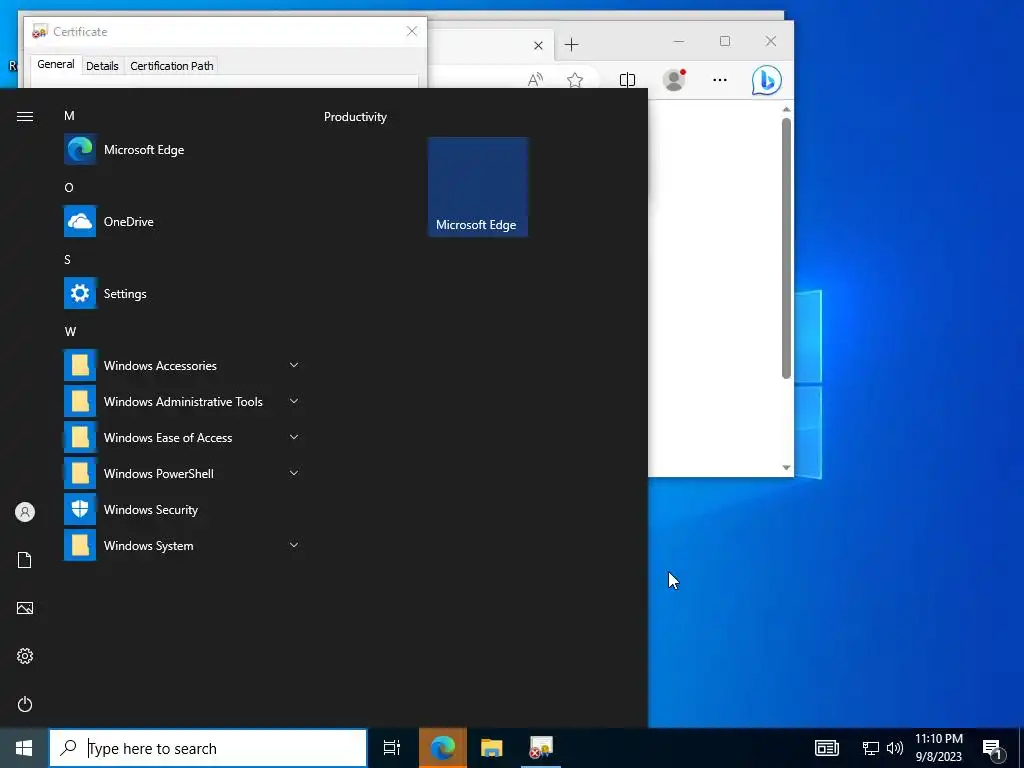Jump to app letter O header

(69, 187)
